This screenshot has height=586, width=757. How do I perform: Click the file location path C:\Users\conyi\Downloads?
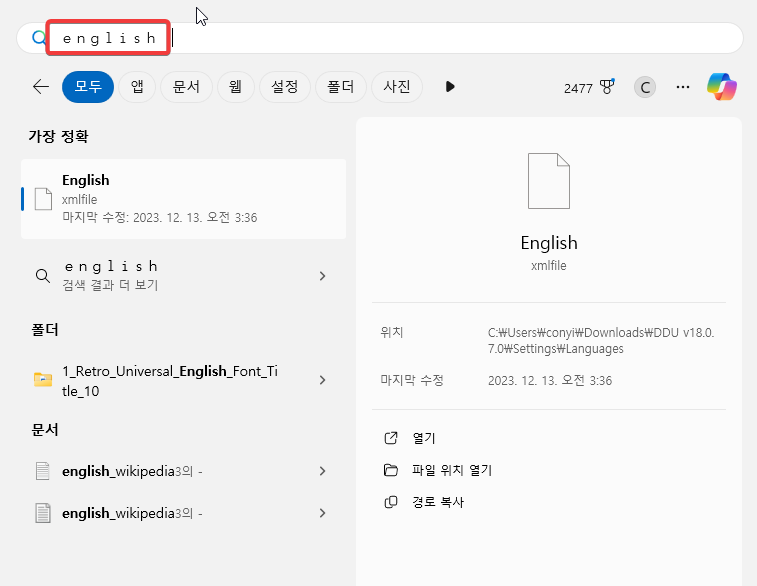click(x=601, y=341)
